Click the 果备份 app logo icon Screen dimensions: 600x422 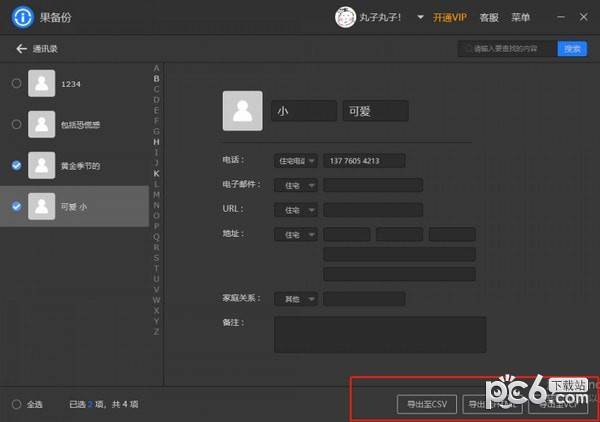[23, 17]
